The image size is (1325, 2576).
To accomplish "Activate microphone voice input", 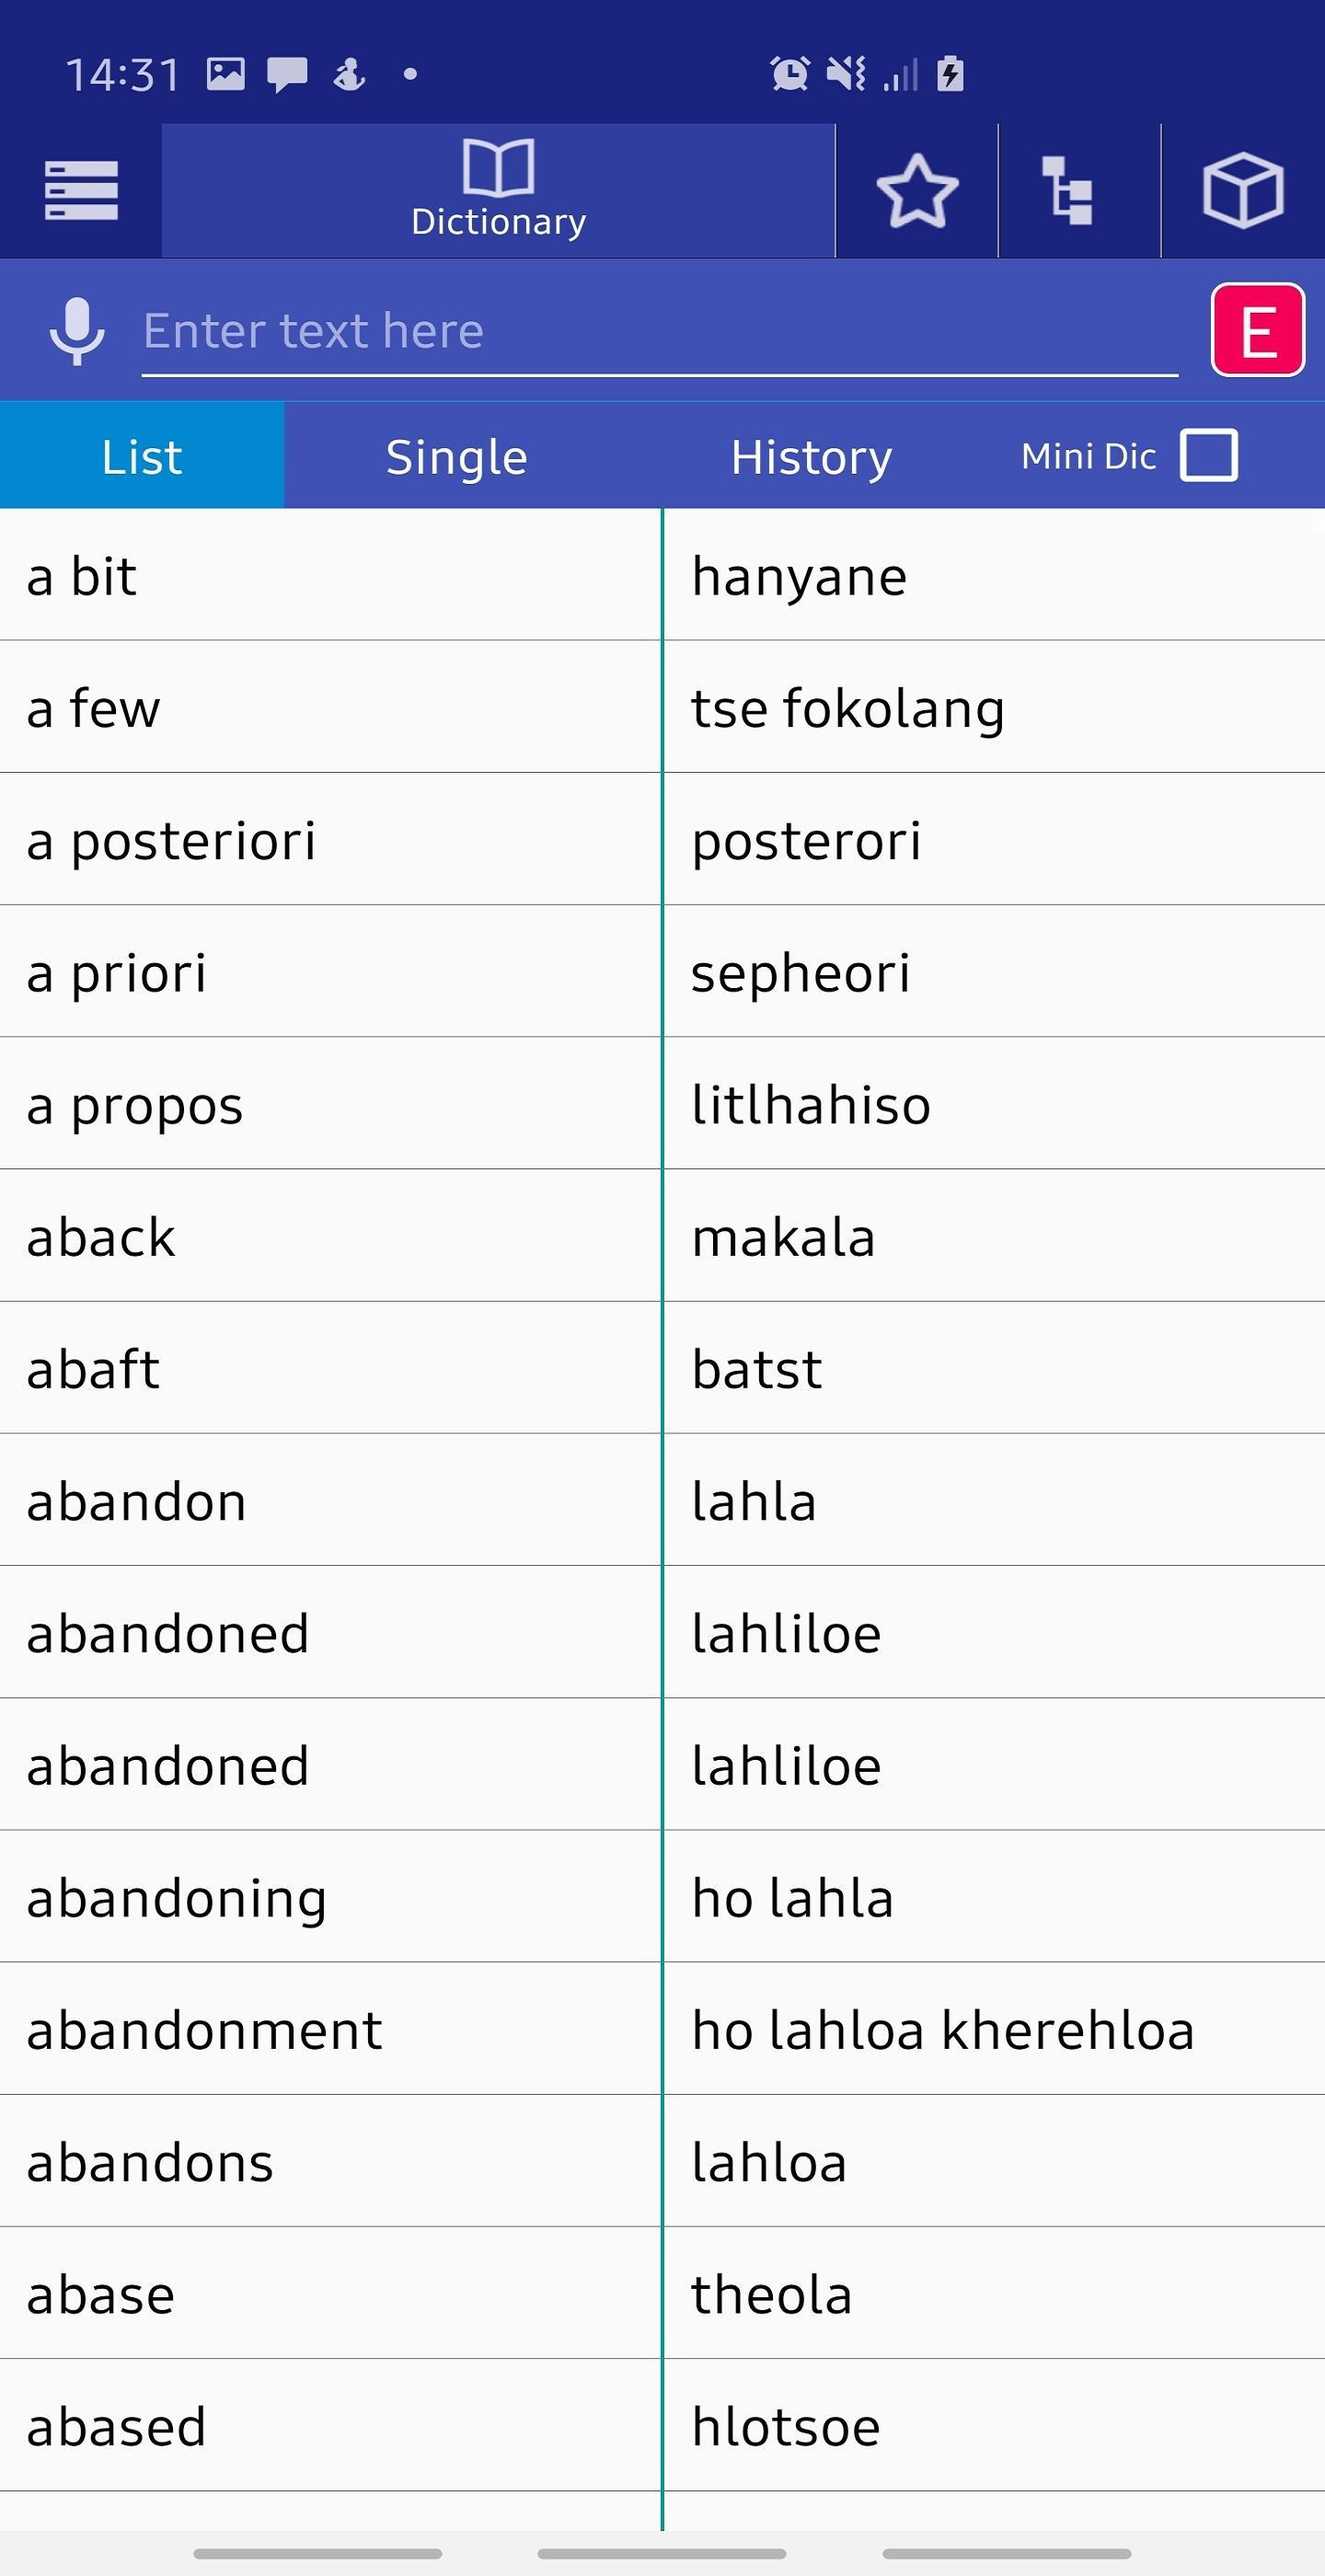I will pos(77,331).
